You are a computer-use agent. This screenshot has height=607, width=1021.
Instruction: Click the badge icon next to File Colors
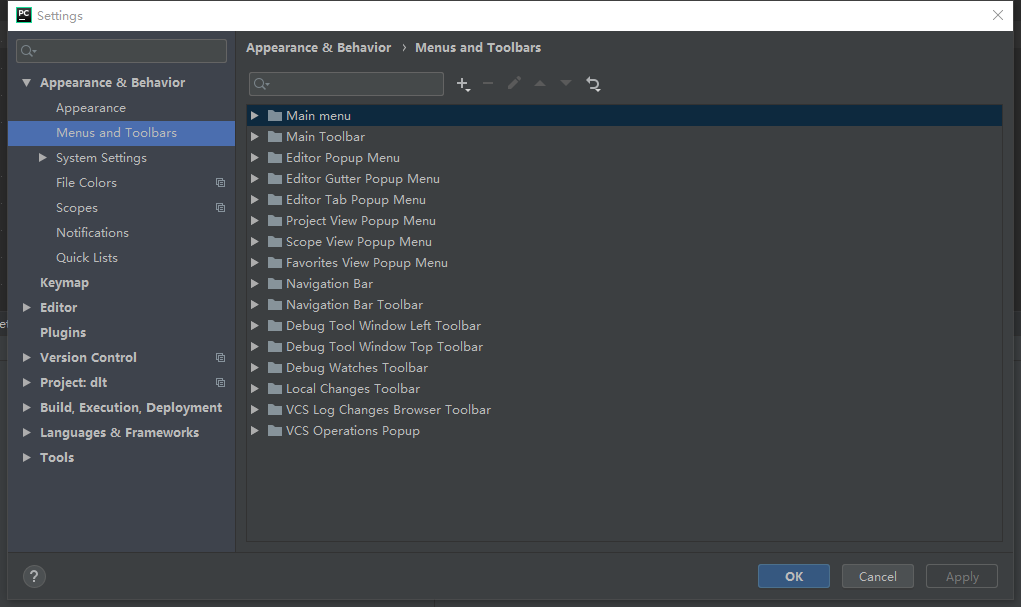tap(219, 182)
